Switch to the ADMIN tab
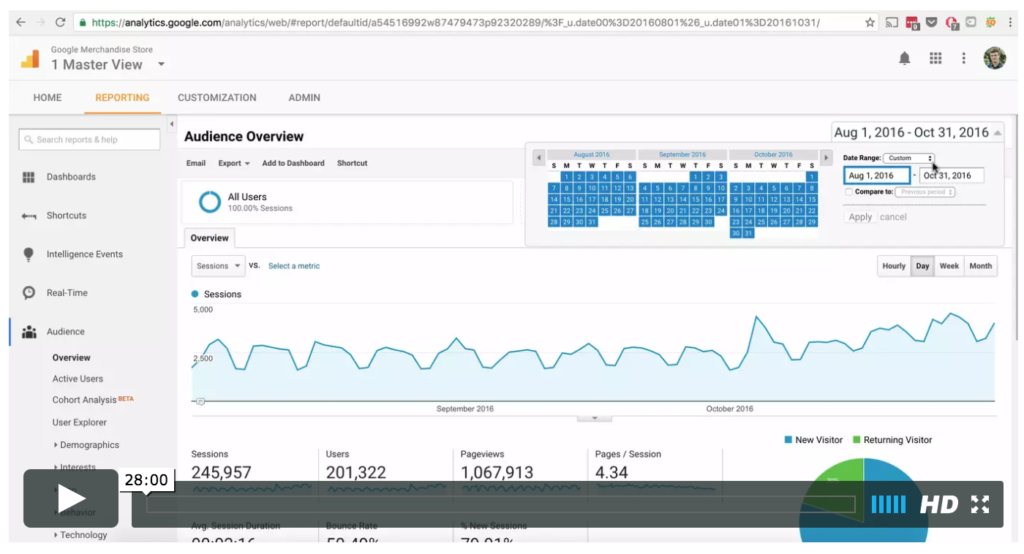1024x554 pixels. (x=304, y=97)
